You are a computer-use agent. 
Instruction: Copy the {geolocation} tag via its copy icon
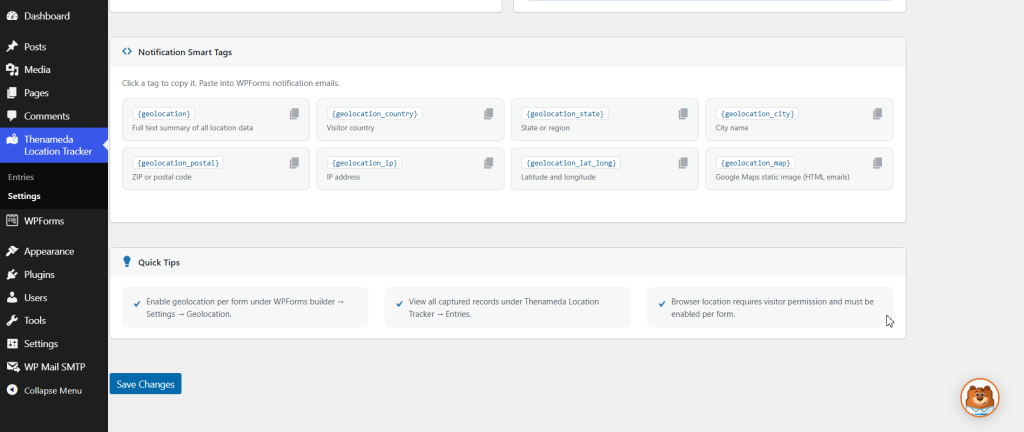click(x=295, y=114)
